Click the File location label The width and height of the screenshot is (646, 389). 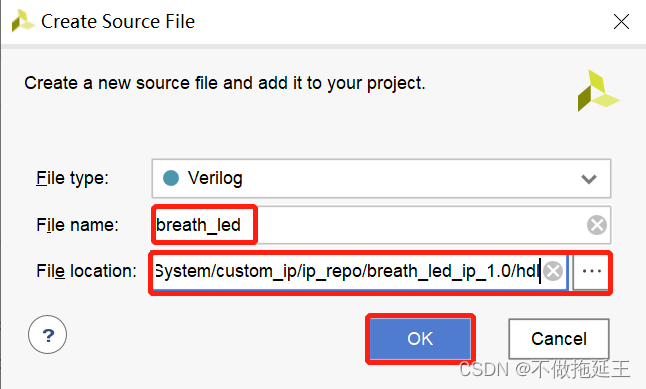tap(86, 271)
